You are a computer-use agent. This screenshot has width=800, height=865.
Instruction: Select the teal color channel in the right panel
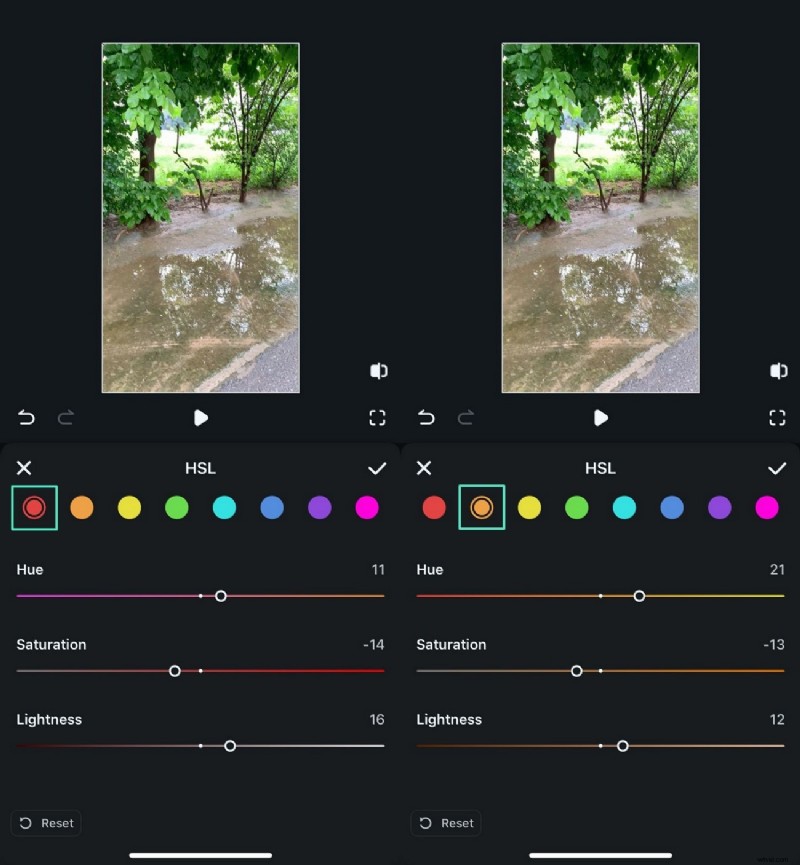[x=624, y=507]
